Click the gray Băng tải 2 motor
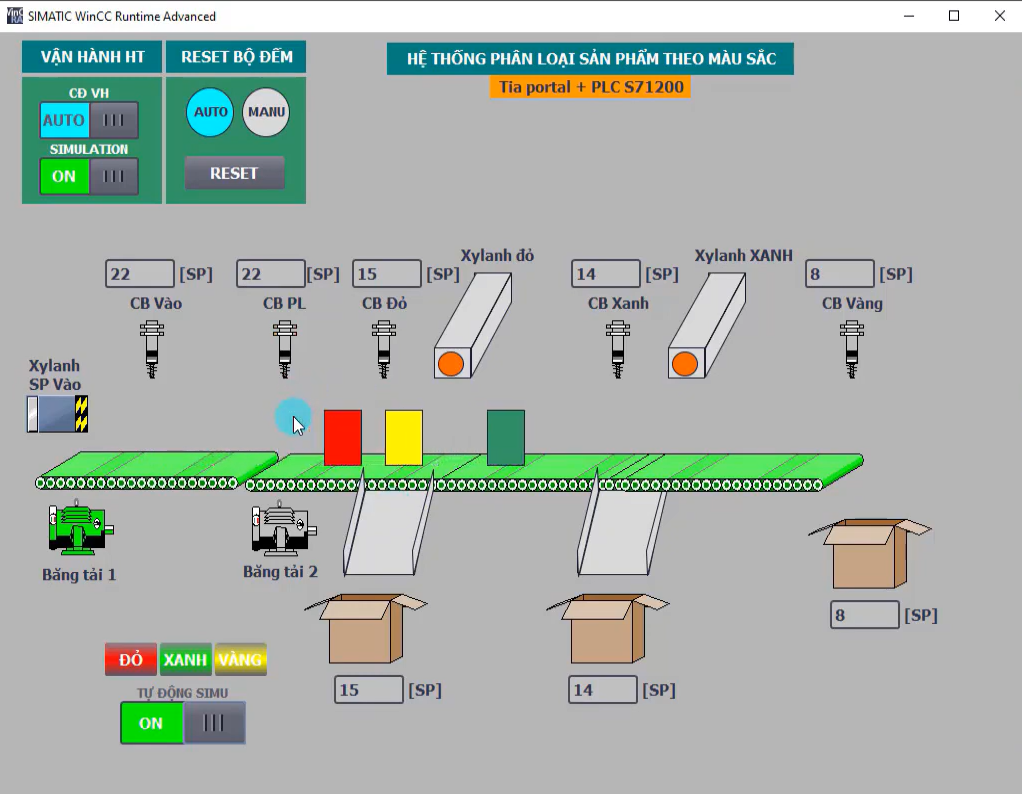The width and height of the screenshot is (1022, 794). (x=284, y=528)
